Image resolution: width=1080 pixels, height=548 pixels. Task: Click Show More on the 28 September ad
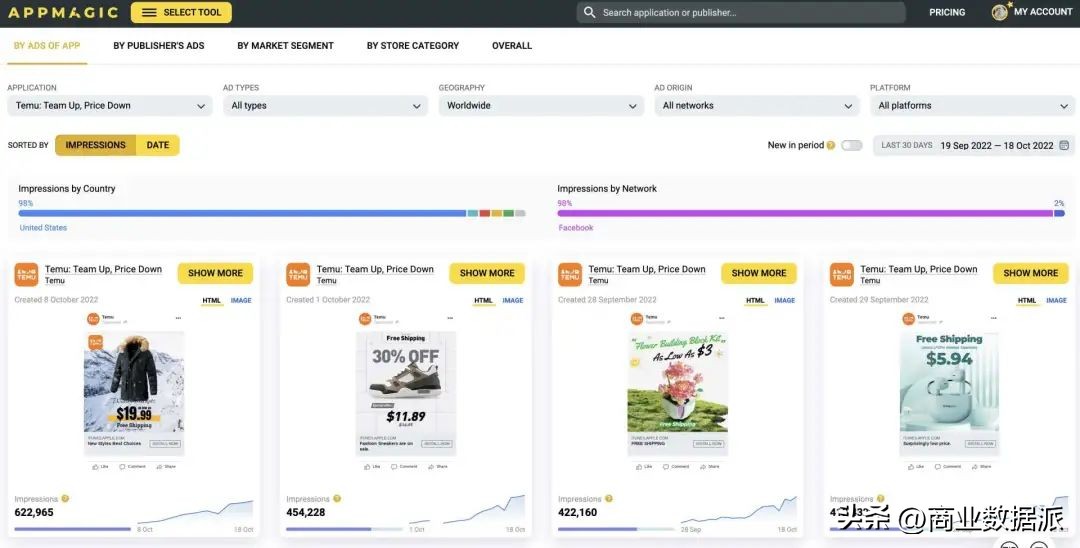[x=759, y=273]
